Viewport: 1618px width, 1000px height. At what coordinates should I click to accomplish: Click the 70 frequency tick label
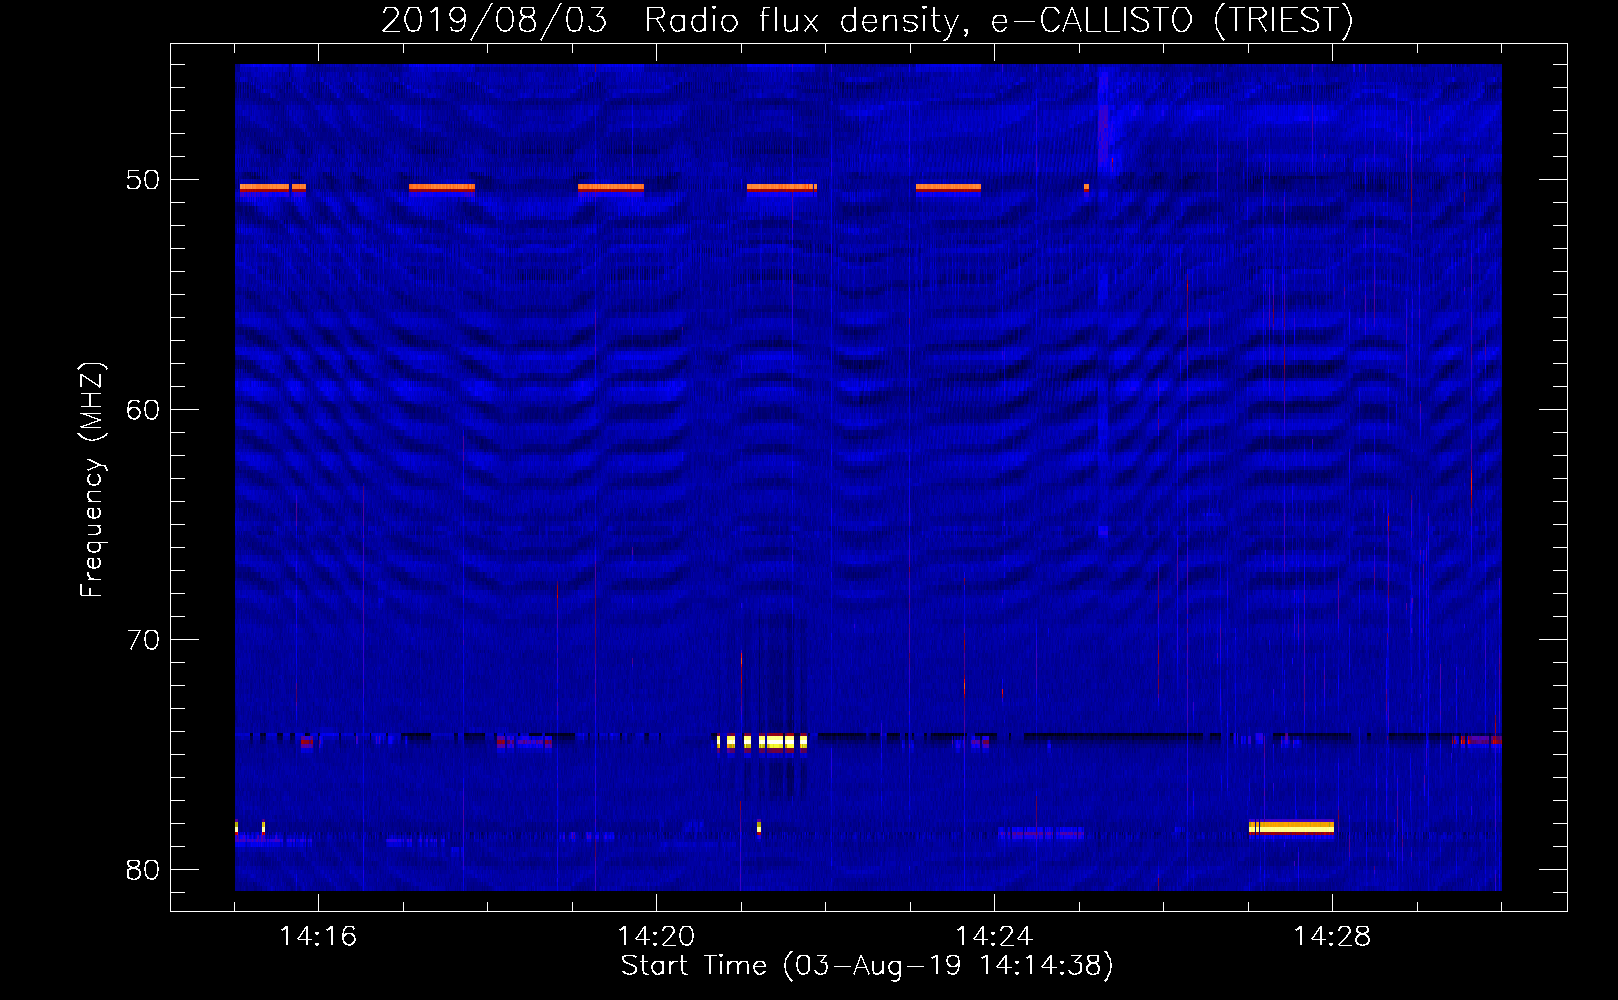click(x=143, y=640)
